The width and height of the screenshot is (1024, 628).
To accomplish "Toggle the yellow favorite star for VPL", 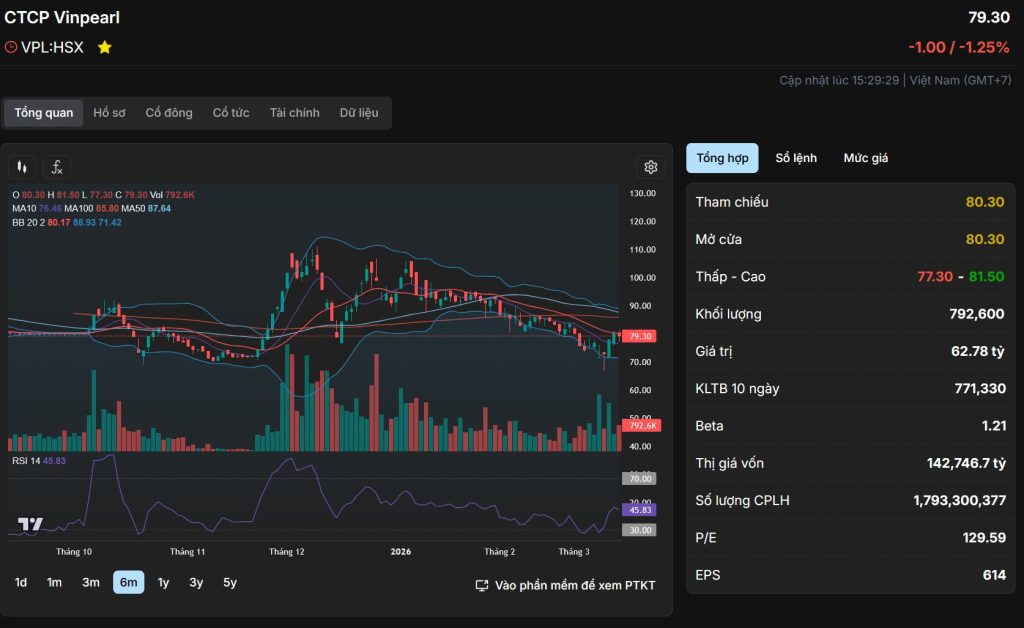I will coord(104,47).
